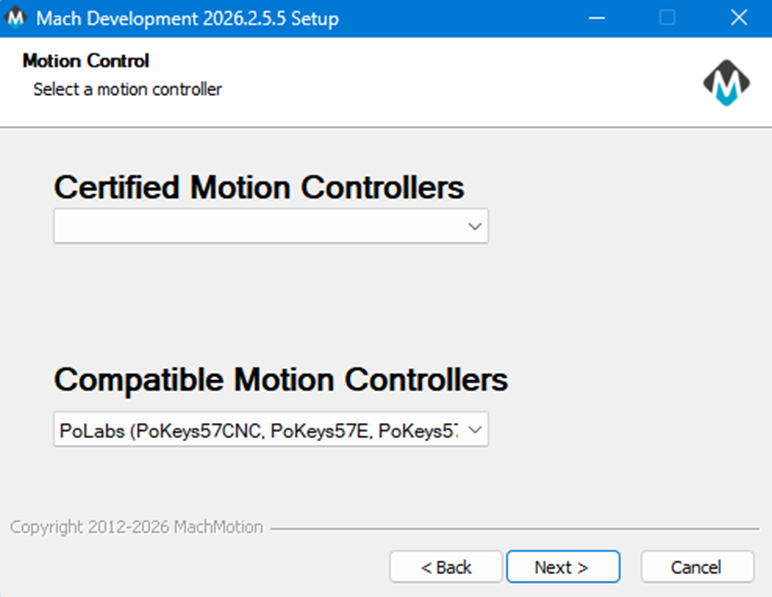Image resolution: width=772 pixels, height=597 pixels.
Task: Click the "Select a motion controller" subtitle
Action: point(127,90)
